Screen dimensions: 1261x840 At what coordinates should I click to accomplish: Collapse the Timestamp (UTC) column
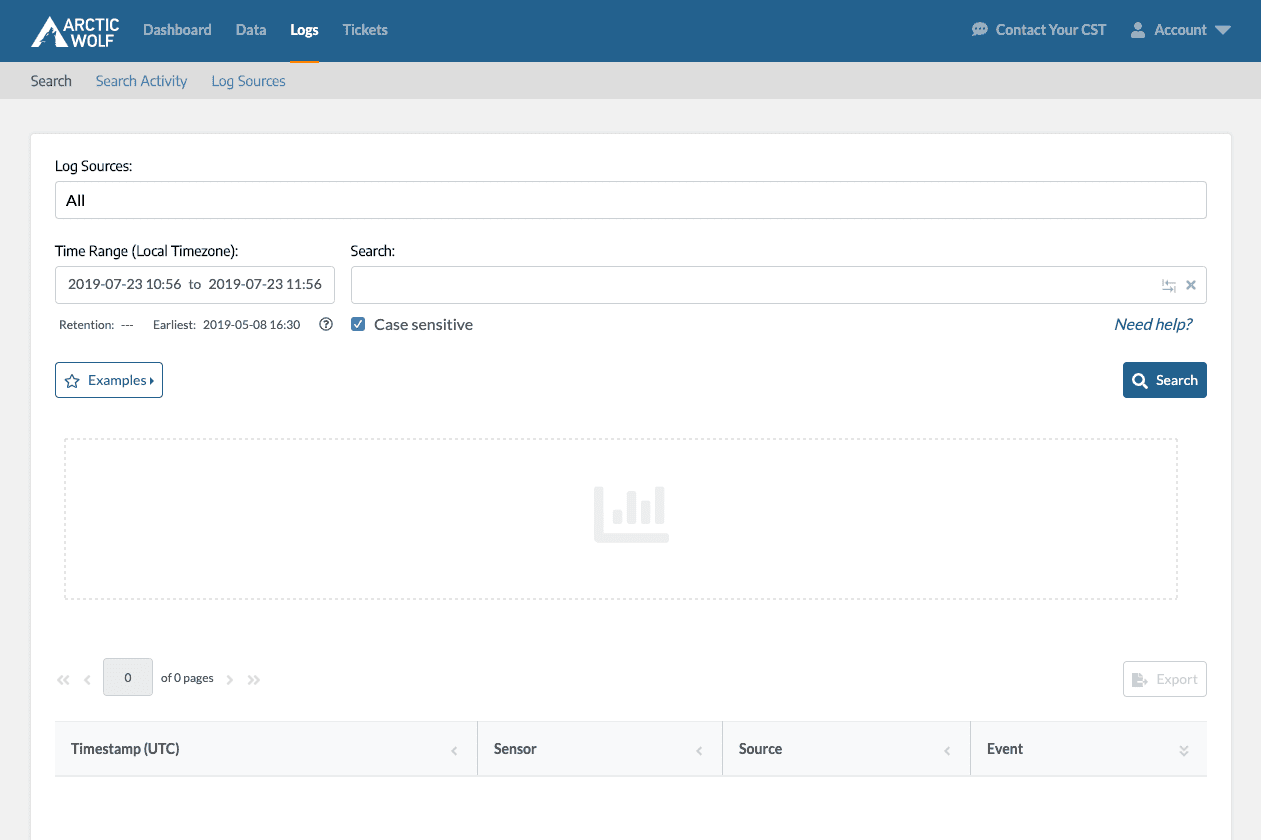(x=454, y=750)
